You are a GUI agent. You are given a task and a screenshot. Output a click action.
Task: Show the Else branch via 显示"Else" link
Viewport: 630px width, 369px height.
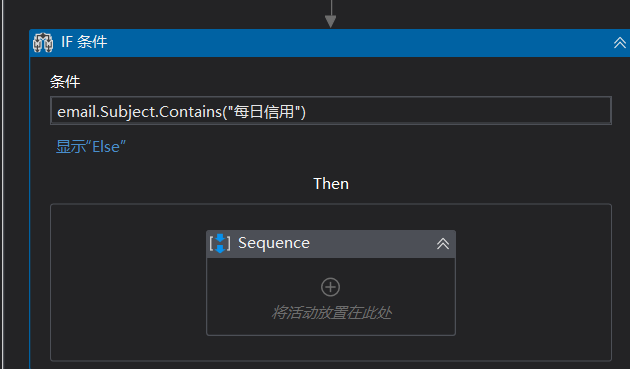91,147
